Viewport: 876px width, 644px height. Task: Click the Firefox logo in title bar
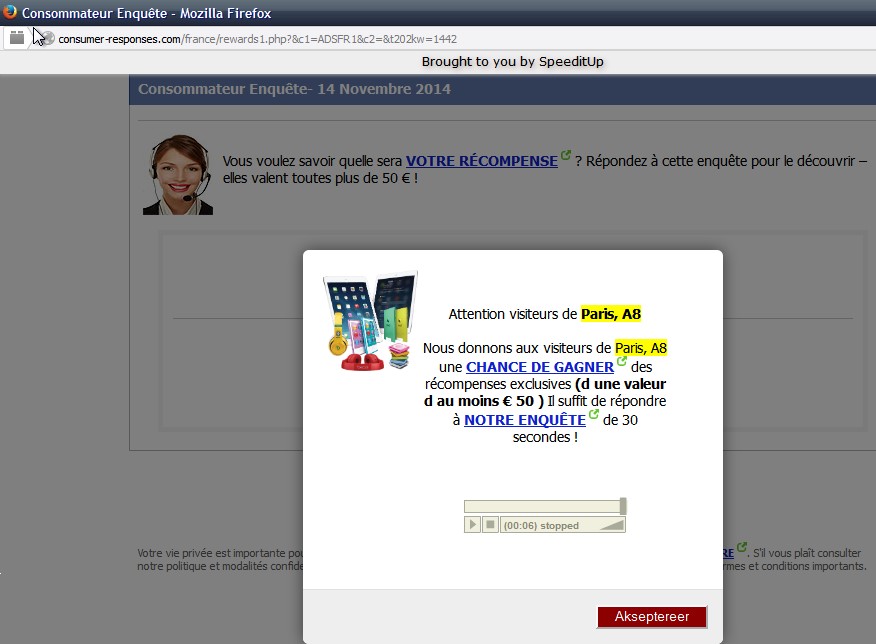point(10,13)
